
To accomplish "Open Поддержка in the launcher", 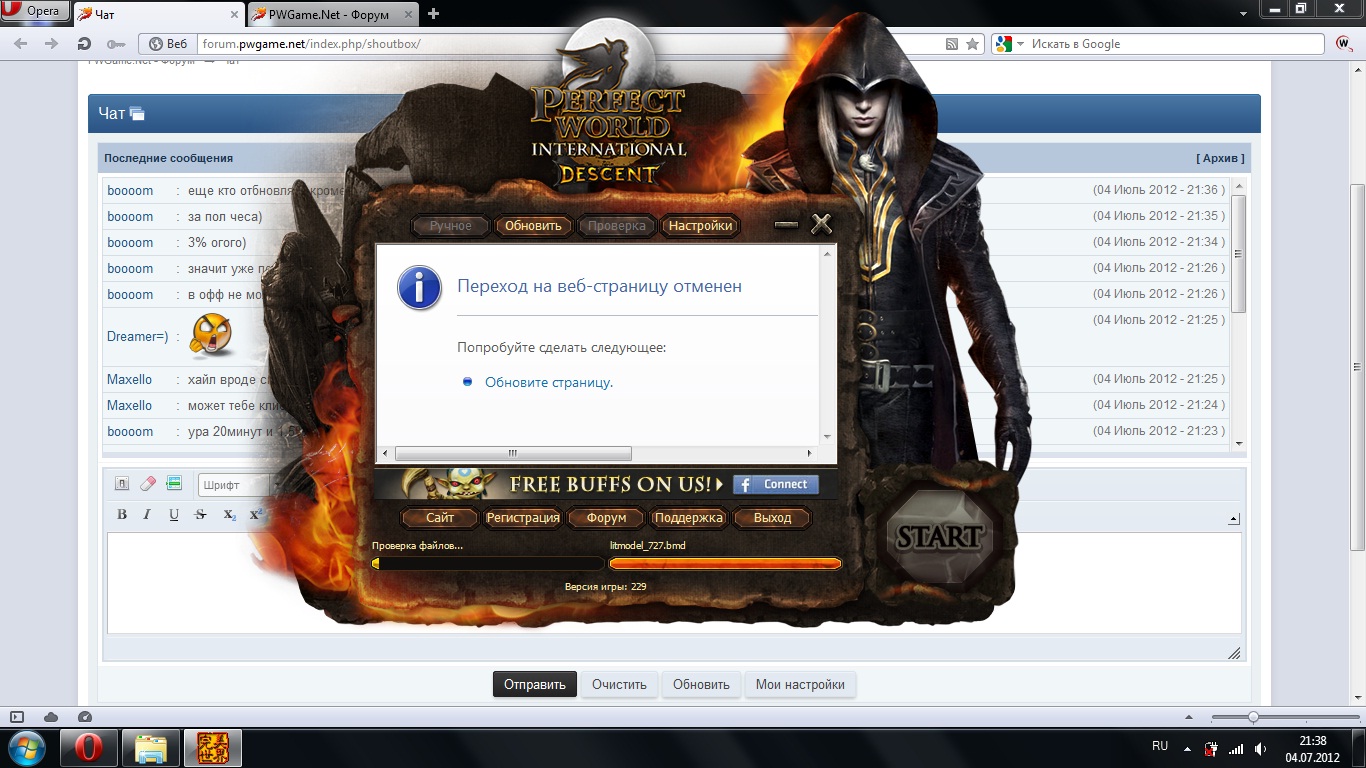I will (688, 518).
